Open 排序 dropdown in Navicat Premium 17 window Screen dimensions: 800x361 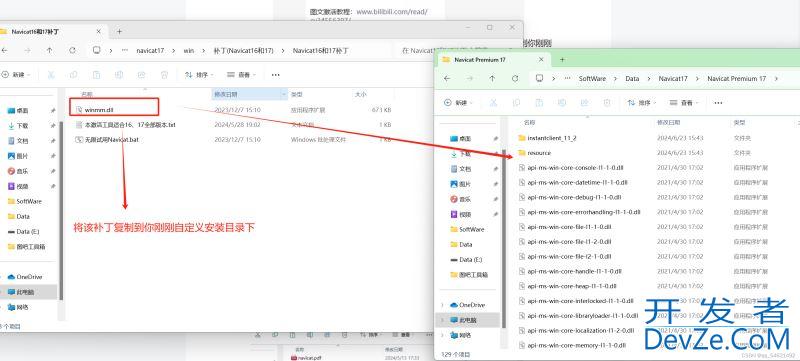pos(642,102)
